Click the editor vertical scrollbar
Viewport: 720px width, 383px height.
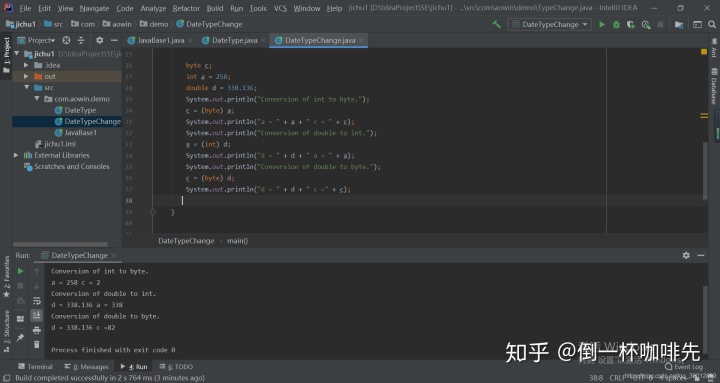tap(704, 170)
